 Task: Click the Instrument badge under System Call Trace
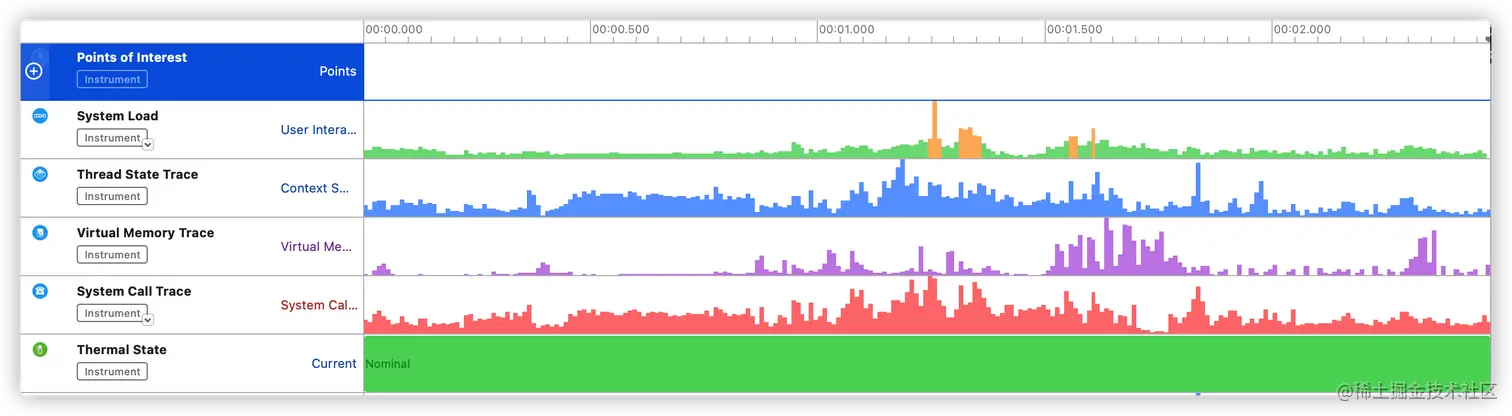(x=112, y=313)
